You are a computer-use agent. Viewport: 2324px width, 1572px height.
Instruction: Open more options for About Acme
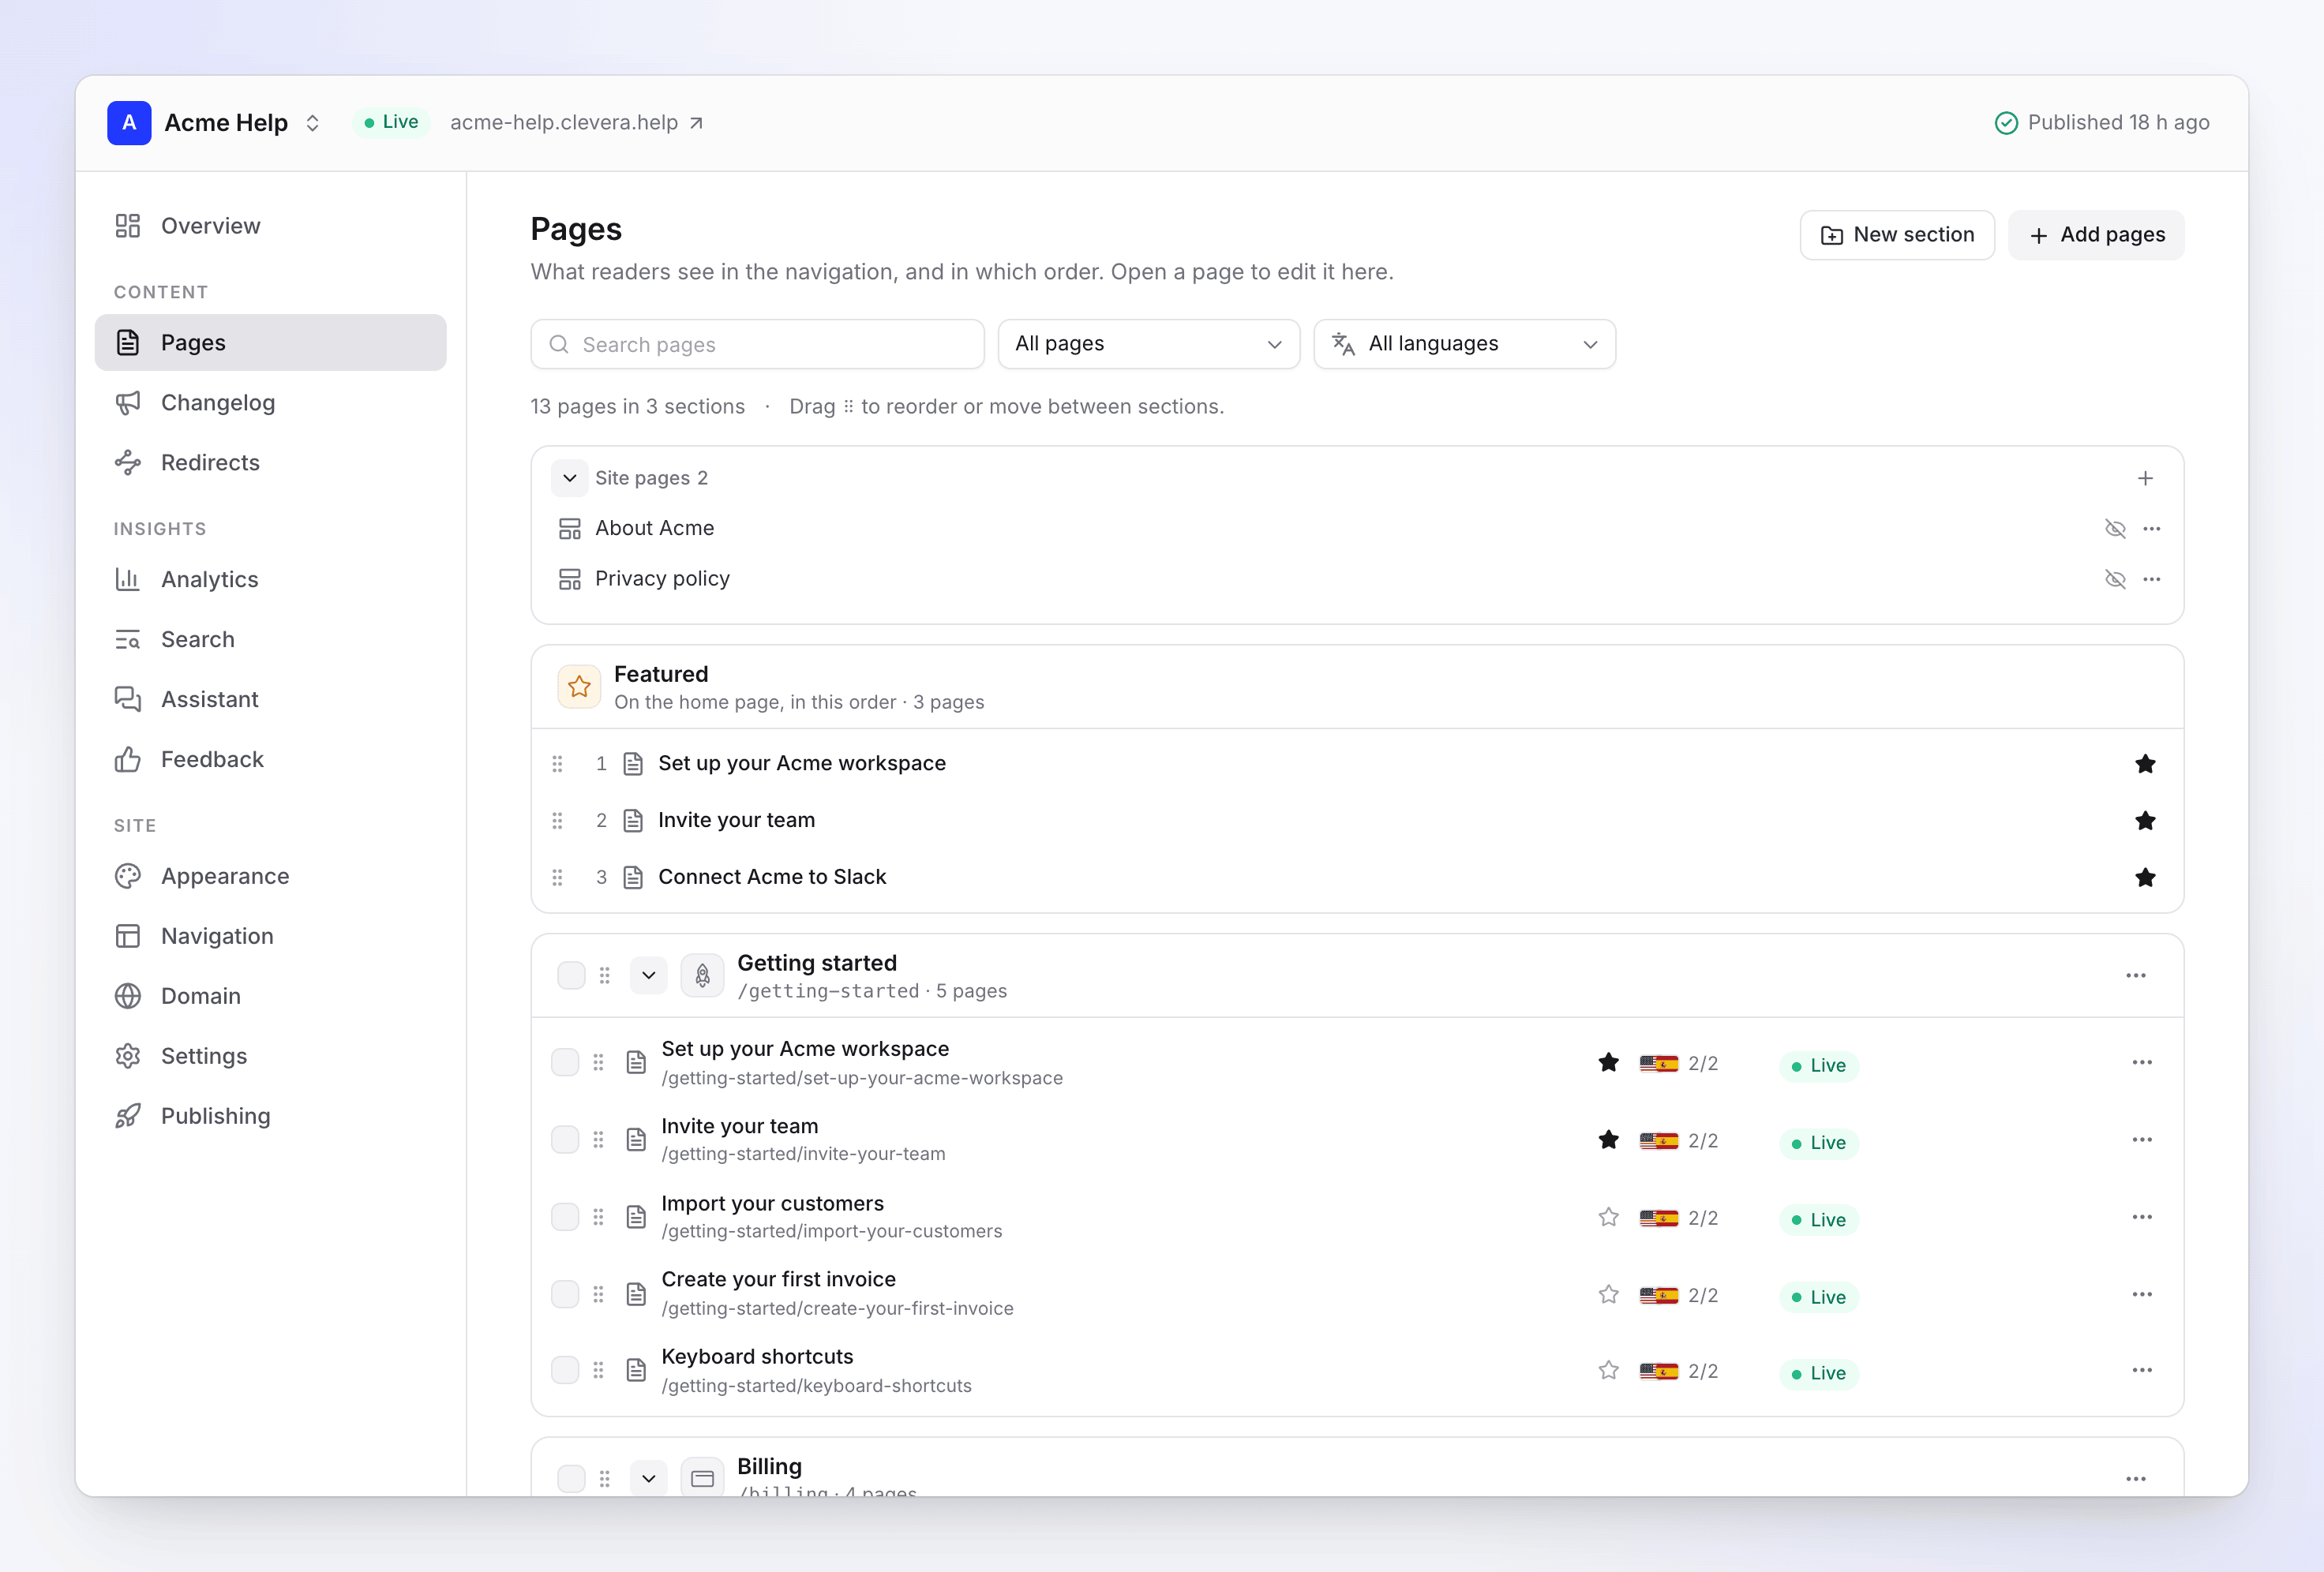coord(2152,528)
